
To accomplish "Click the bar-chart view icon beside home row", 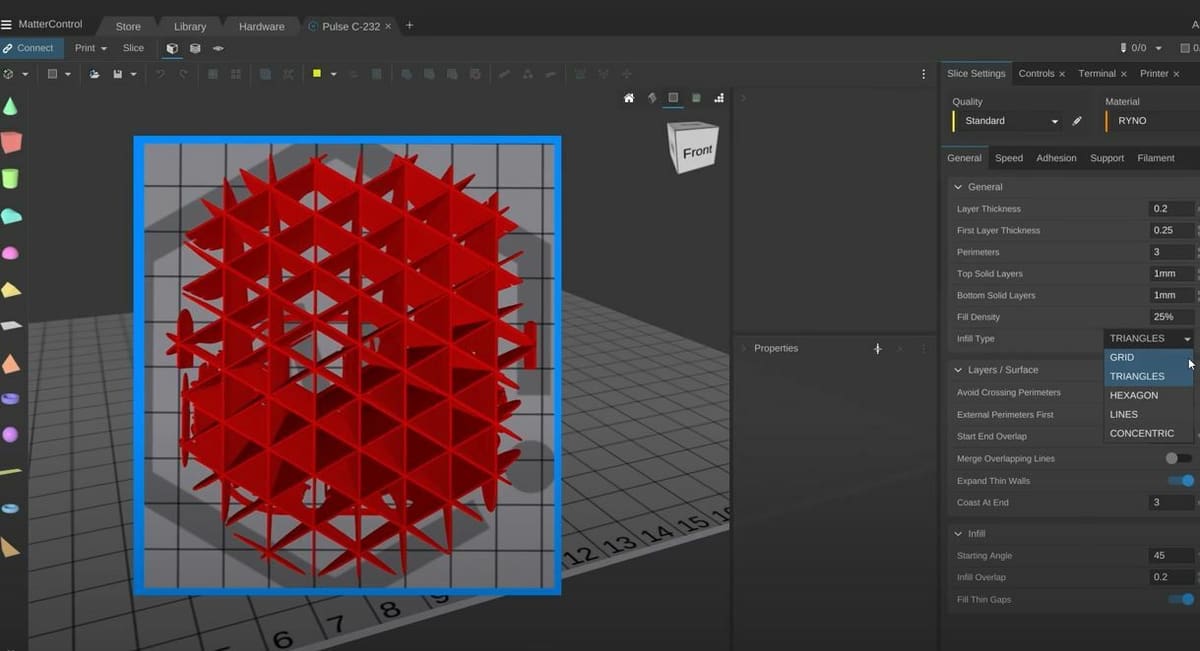I will click(719, 98).
